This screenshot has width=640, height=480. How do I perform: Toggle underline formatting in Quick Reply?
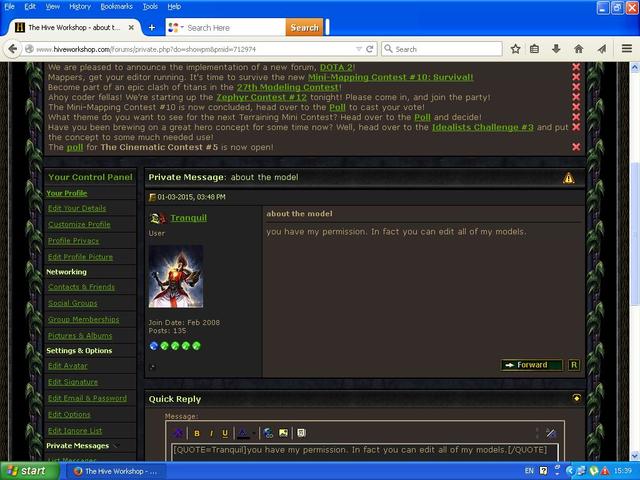(225, 433)
